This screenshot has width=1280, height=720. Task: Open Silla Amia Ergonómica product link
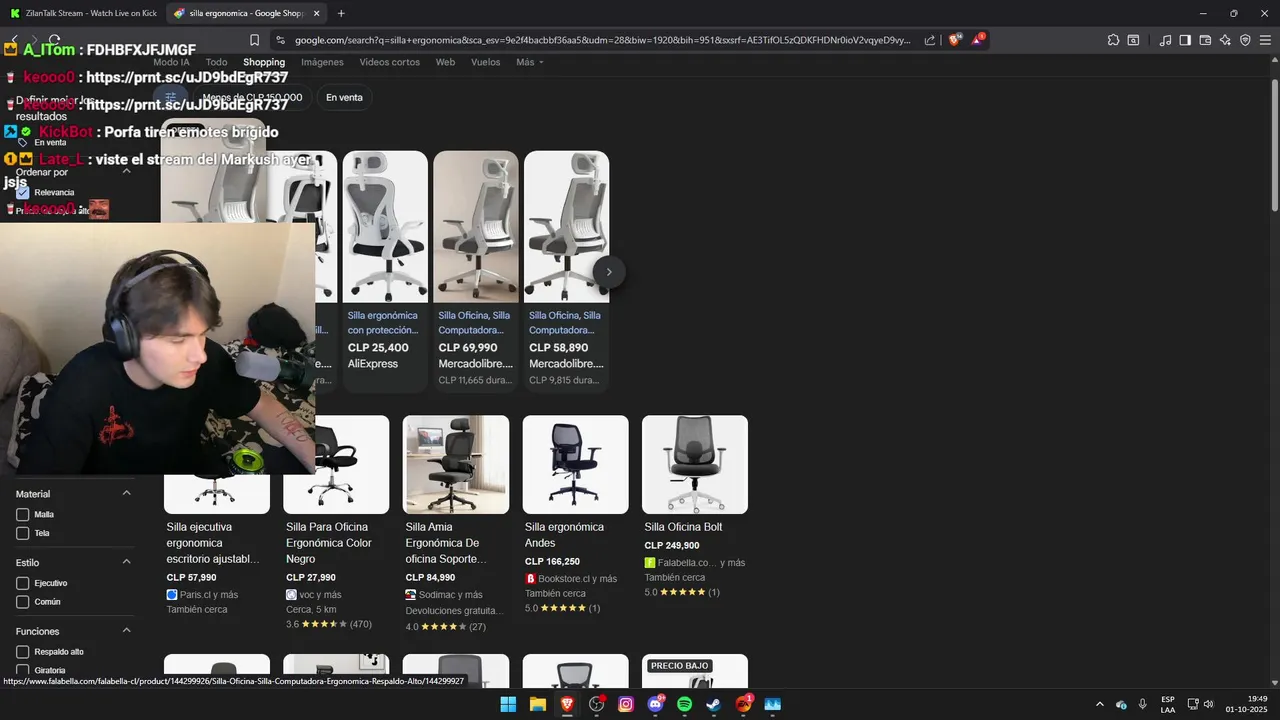446,543
